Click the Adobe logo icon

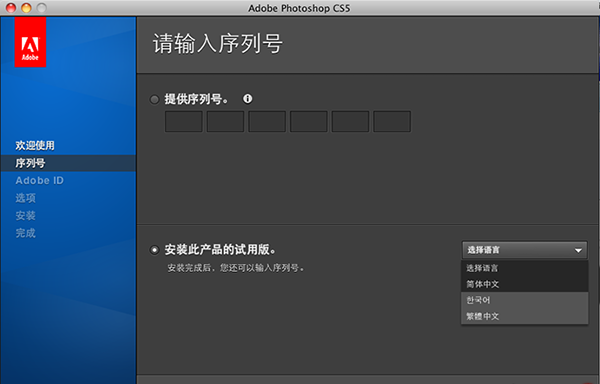point(30,42)
